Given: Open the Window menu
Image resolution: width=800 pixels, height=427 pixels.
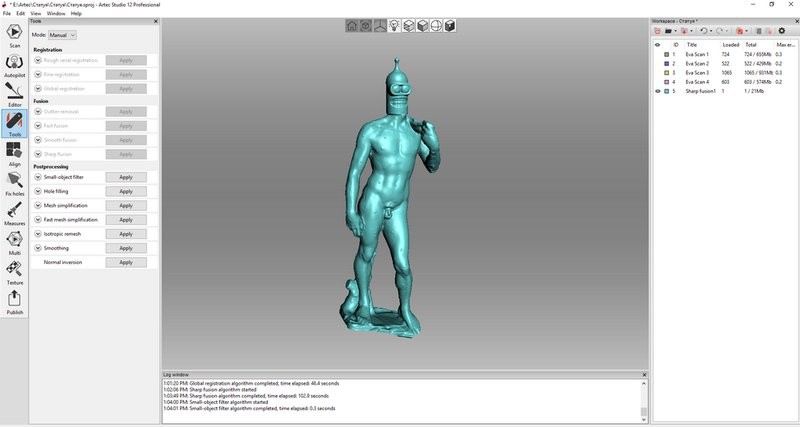Looking at the screenshot, I should click(x=56, y=13).
